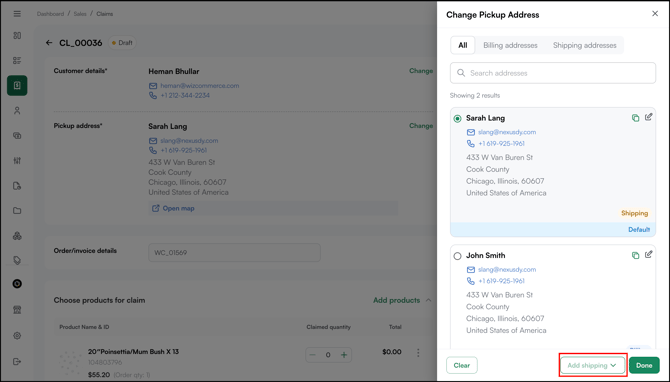
Task: Click the $55.20 product price
Action: coord(99,375)
